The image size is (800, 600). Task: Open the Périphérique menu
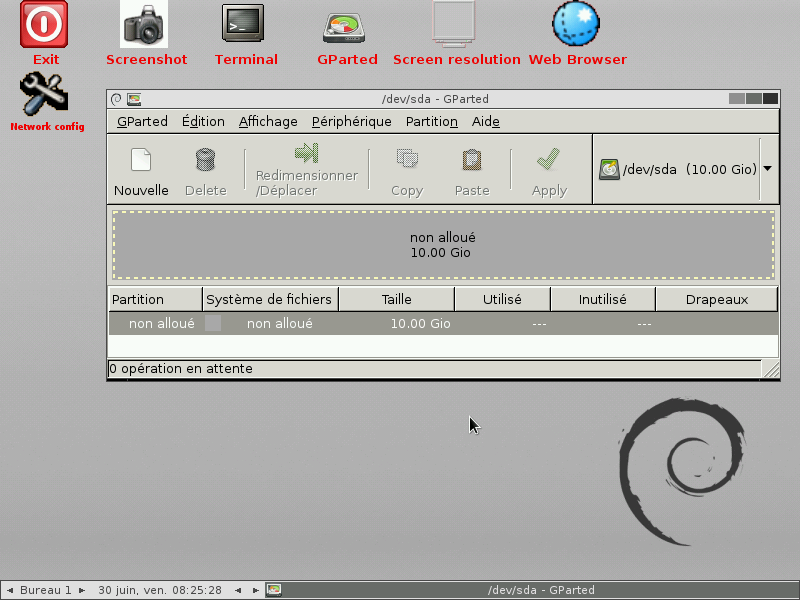point(352,121)
